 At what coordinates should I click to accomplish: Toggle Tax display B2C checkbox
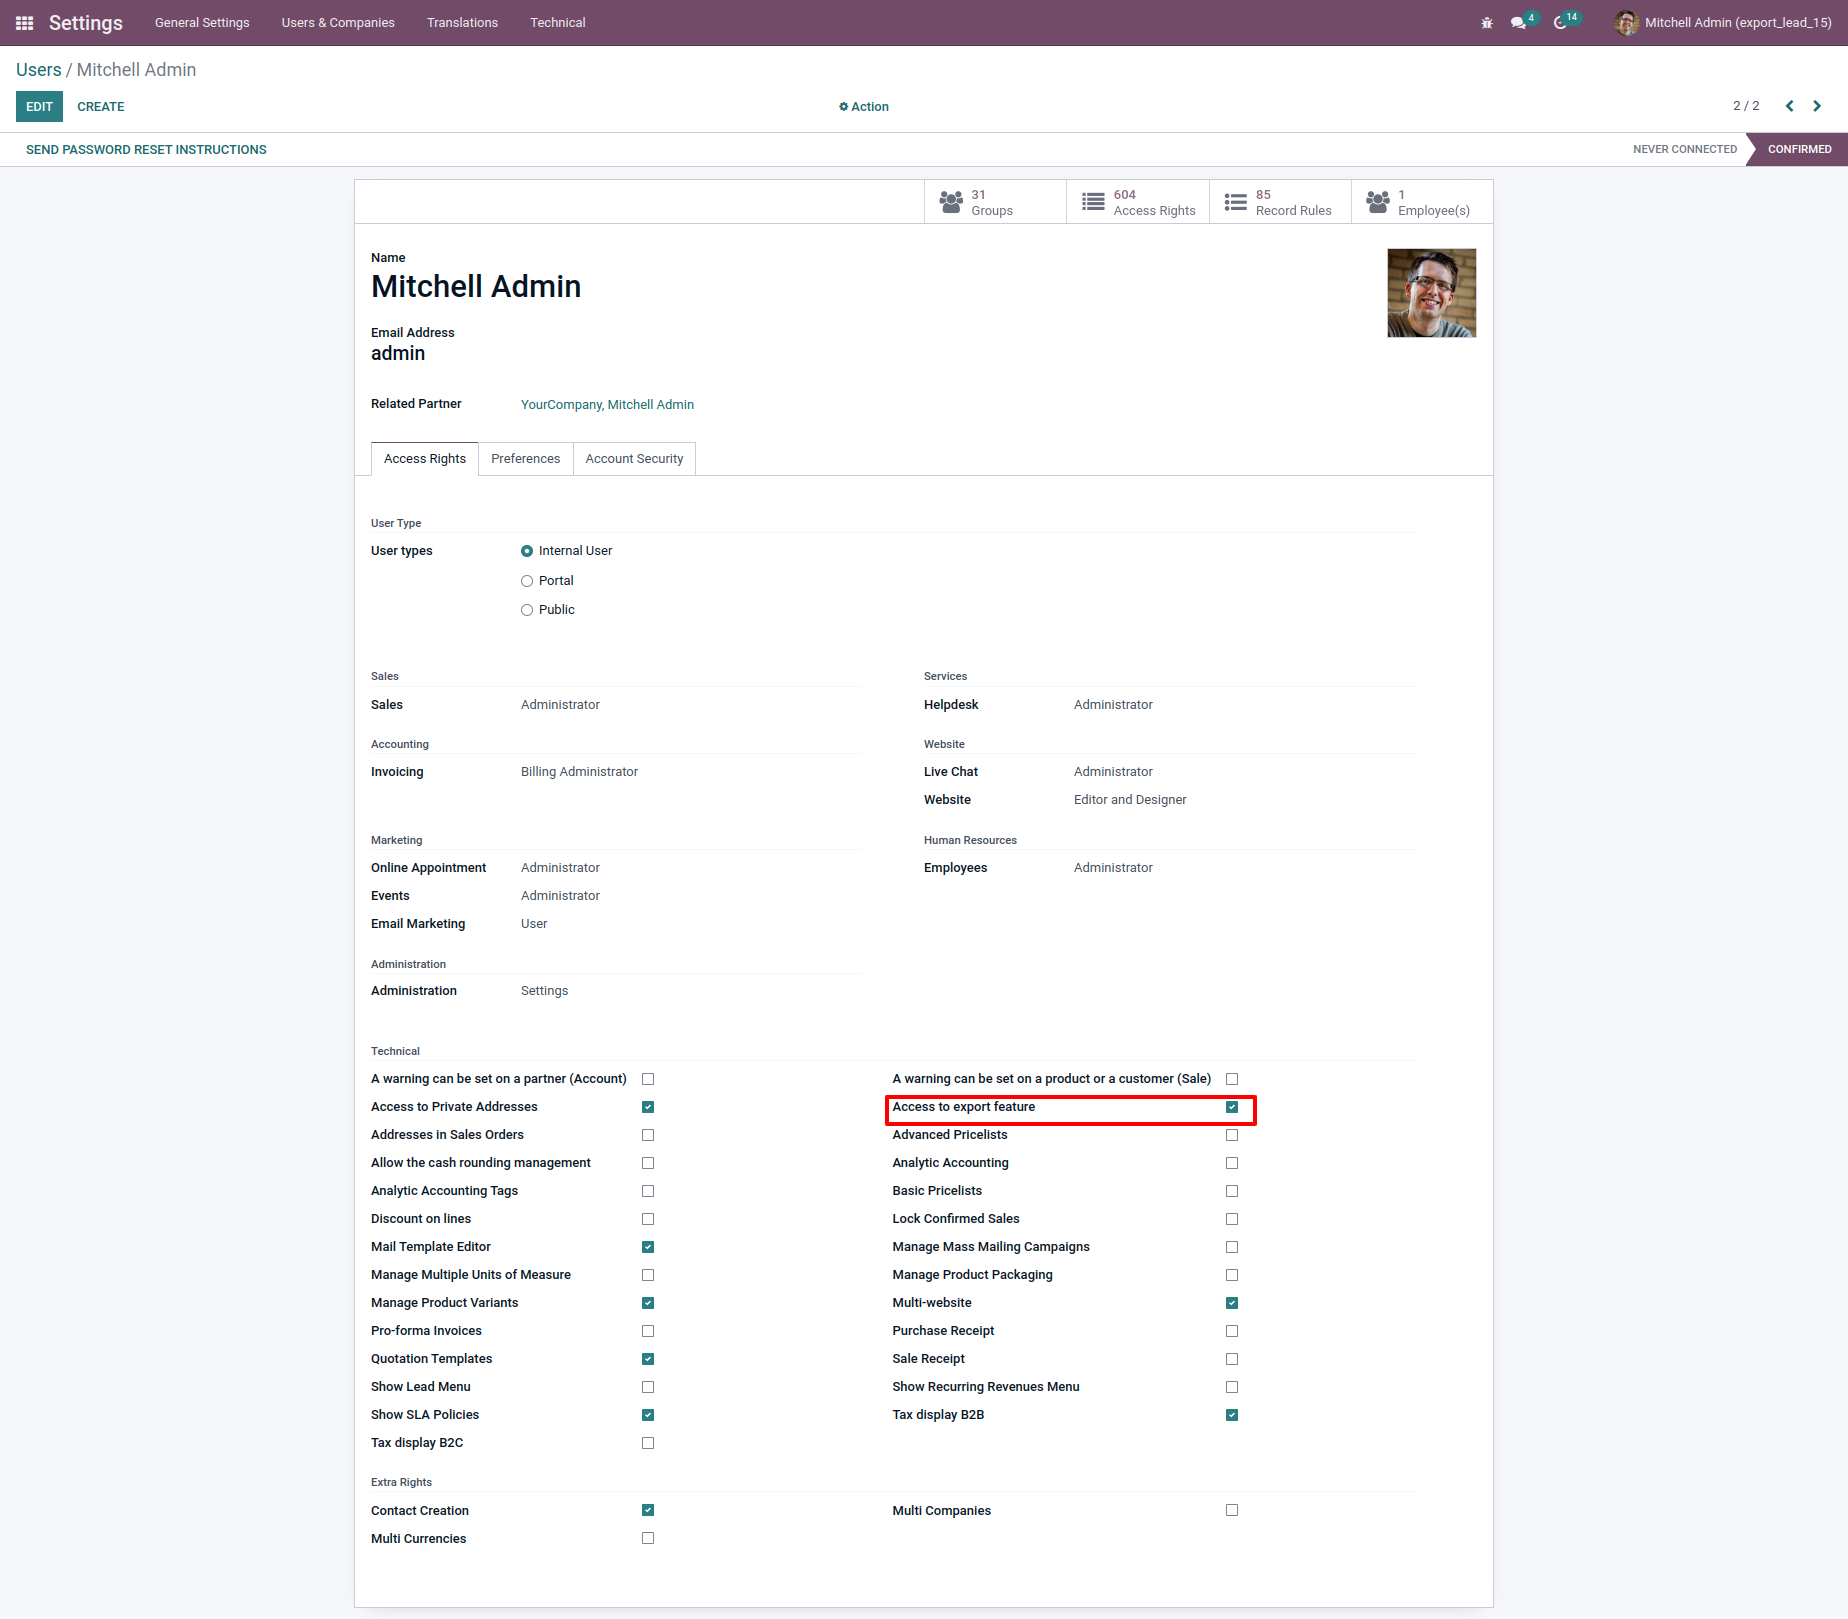click(648, 1443)
